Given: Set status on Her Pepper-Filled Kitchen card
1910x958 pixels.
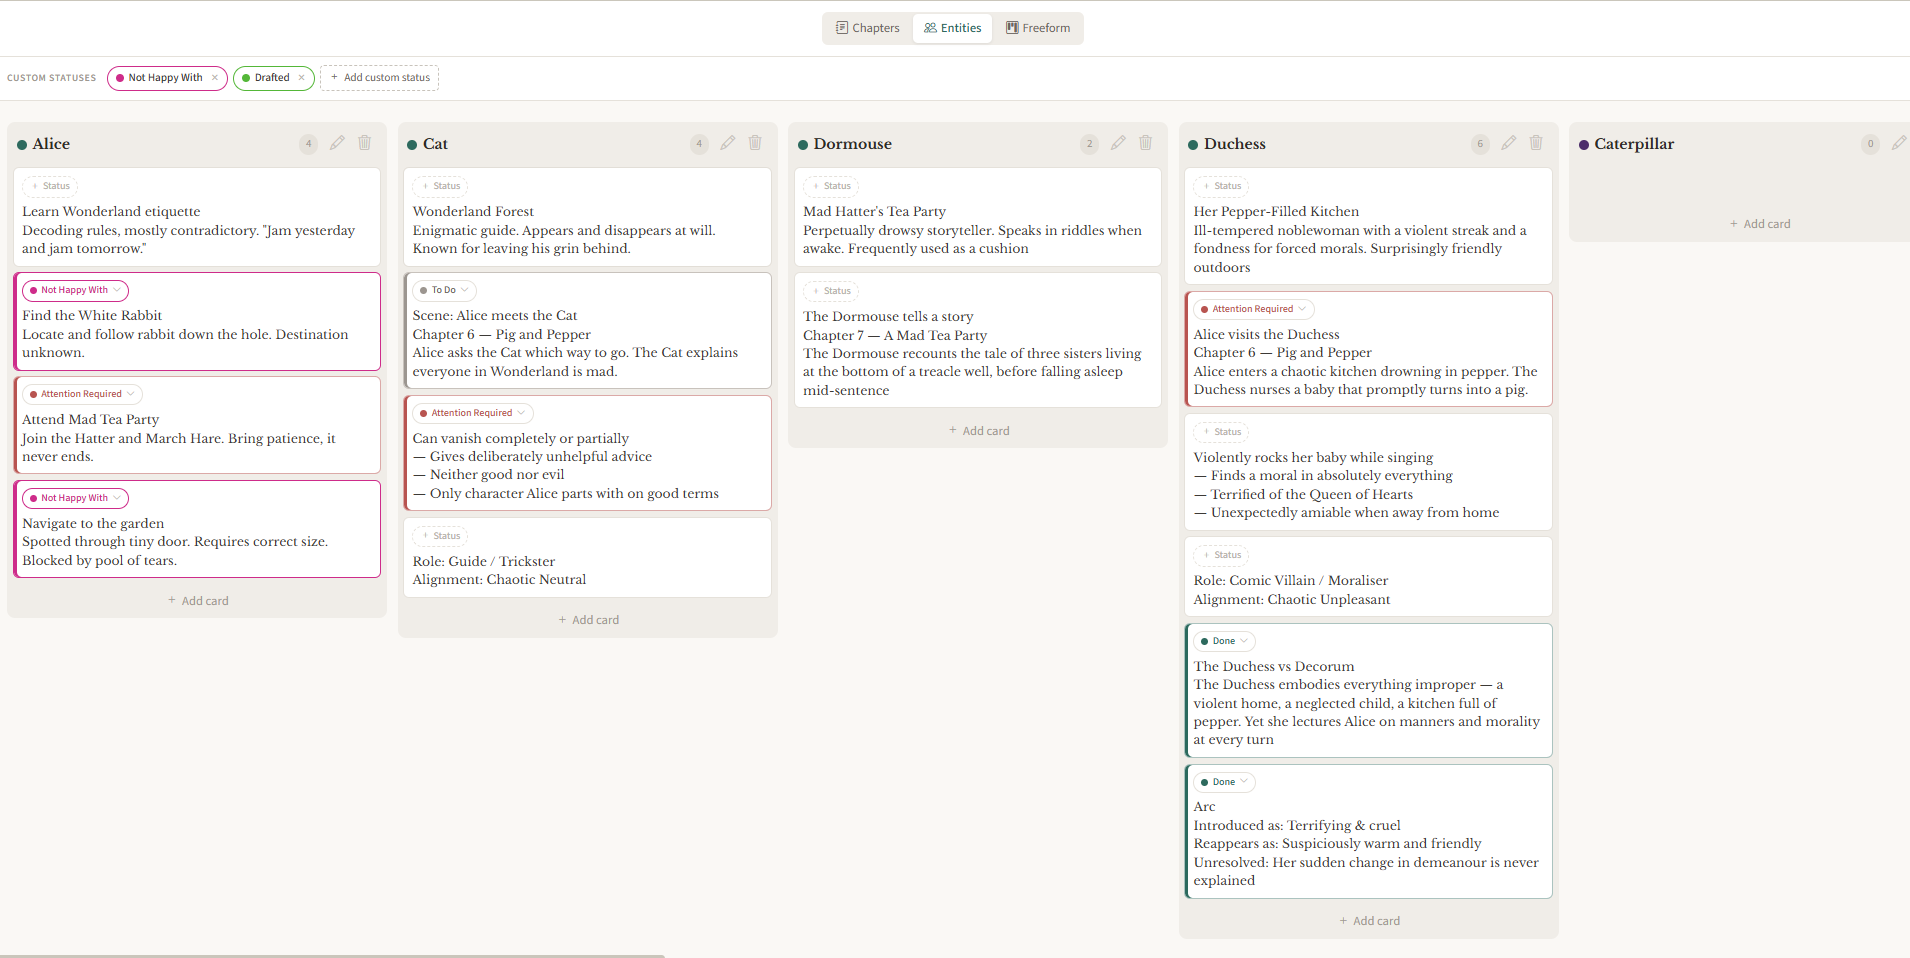Looking at the screenshot, I should (1222, 186).
